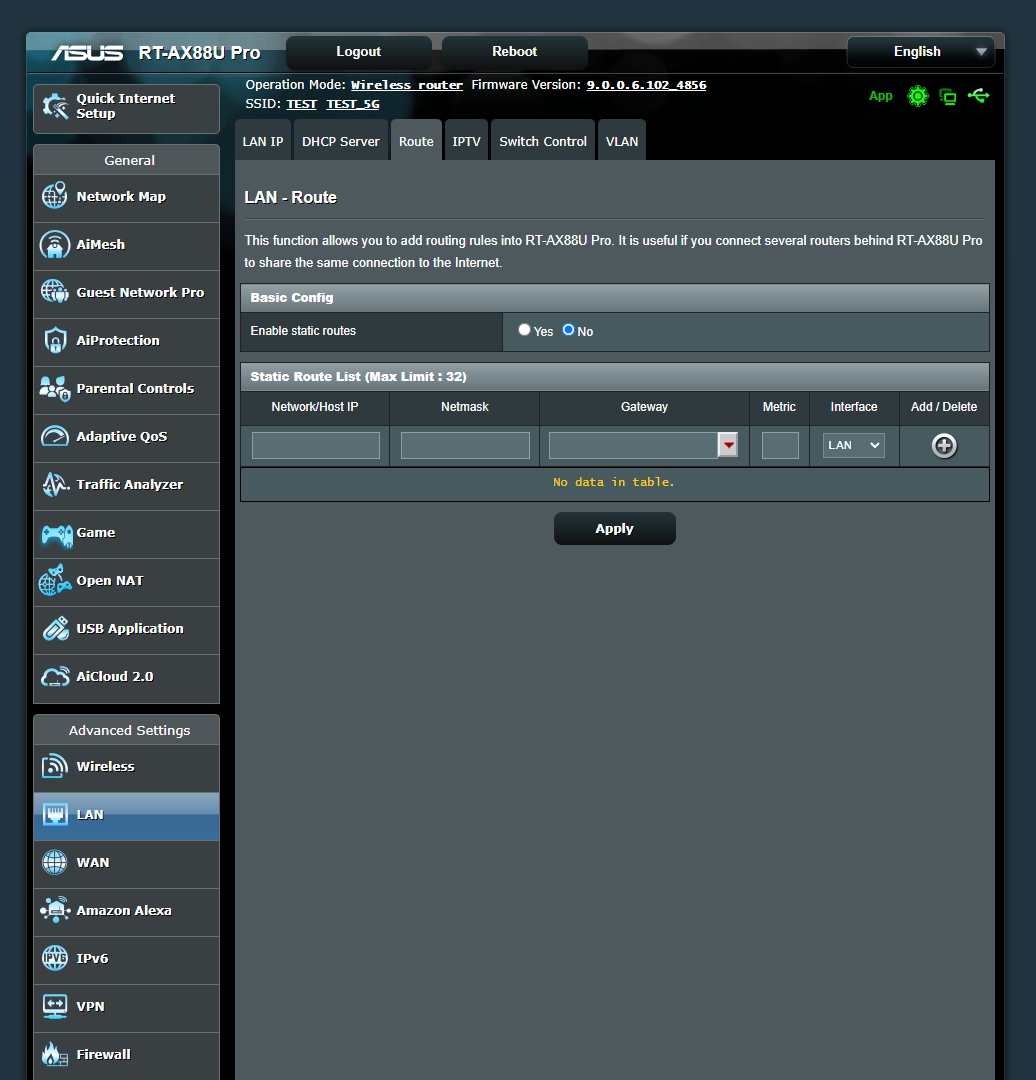This screenshot has width=1036, height=1080.
Task: Click the Reboot button
Action: [x=515, y=52]
